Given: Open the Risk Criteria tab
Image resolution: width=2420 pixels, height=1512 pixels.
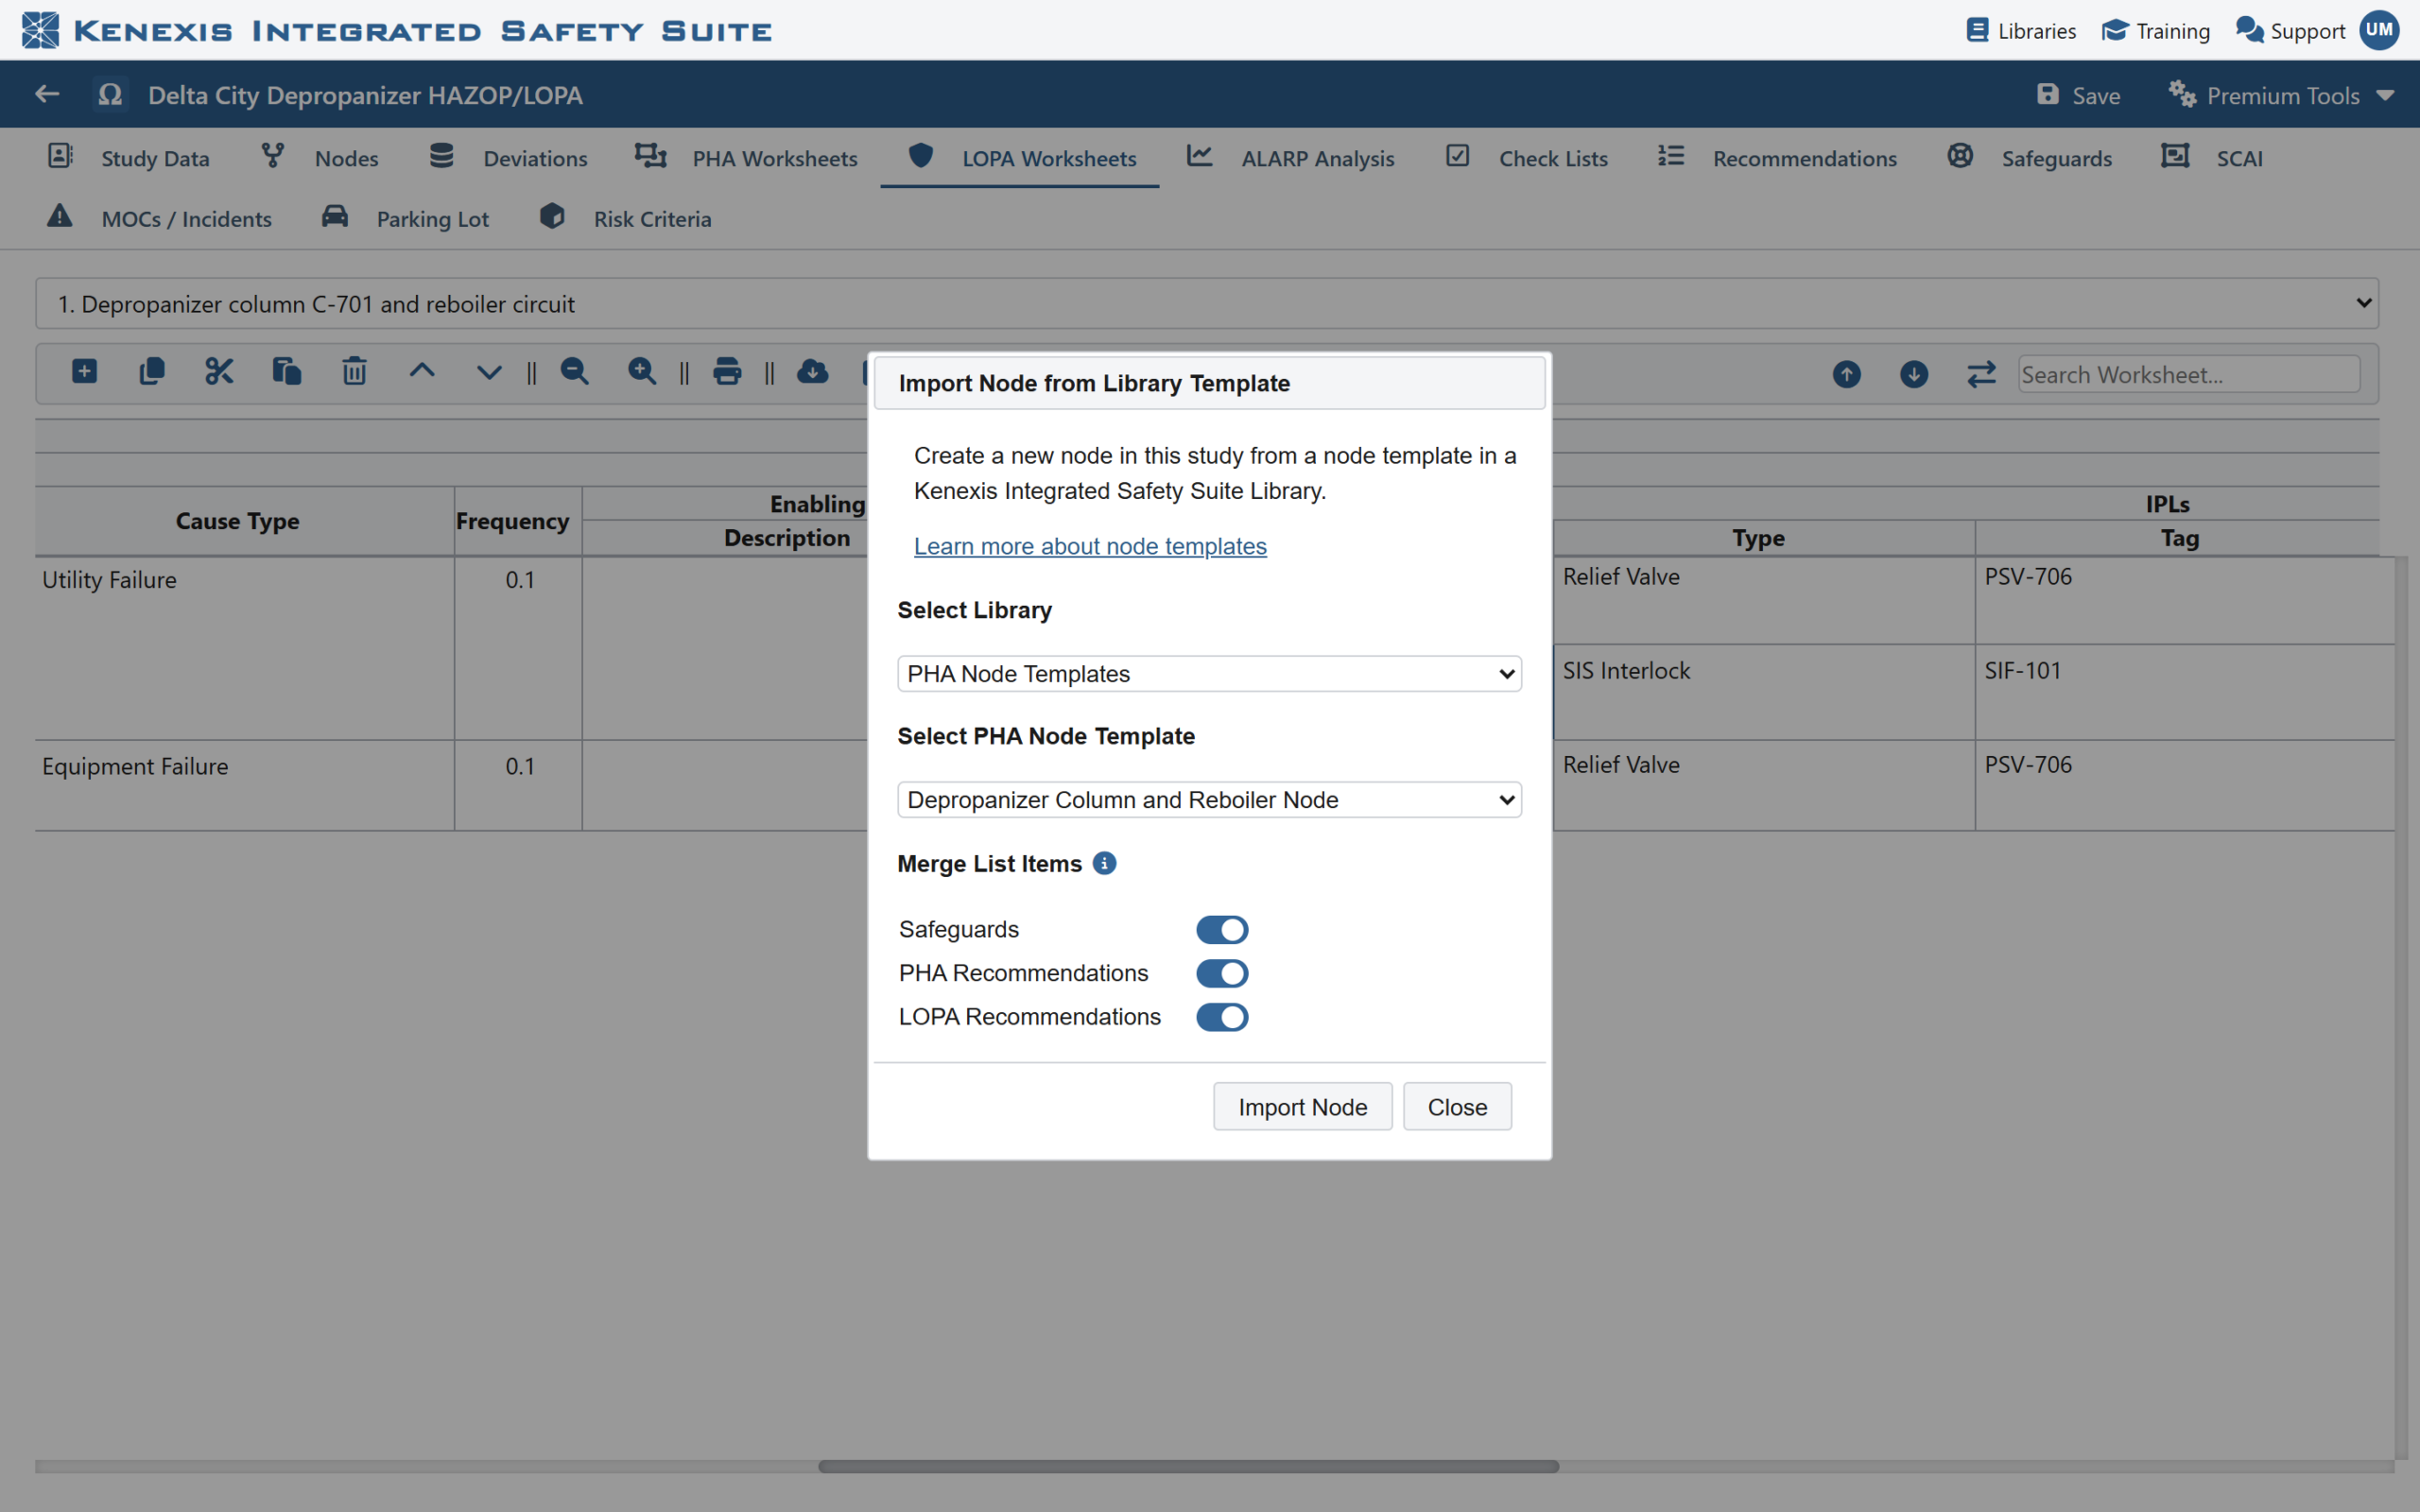Looking at the screenshot, I should (x=626, y=218).
